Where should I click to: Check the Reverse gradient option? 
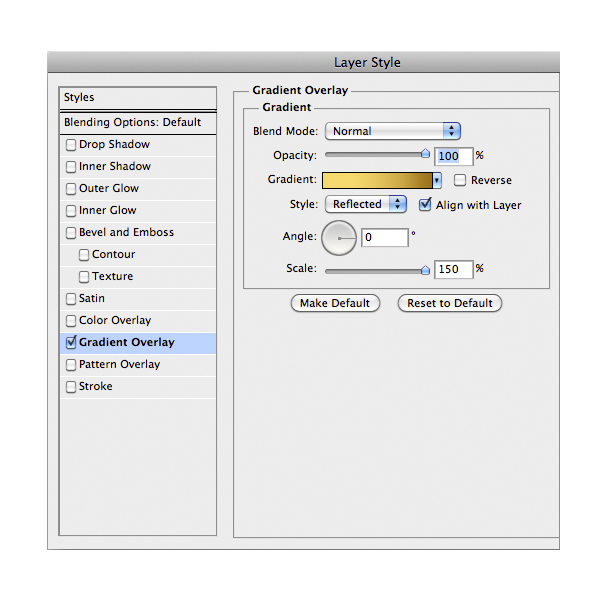pyautogui.click(x=460, y=181)
